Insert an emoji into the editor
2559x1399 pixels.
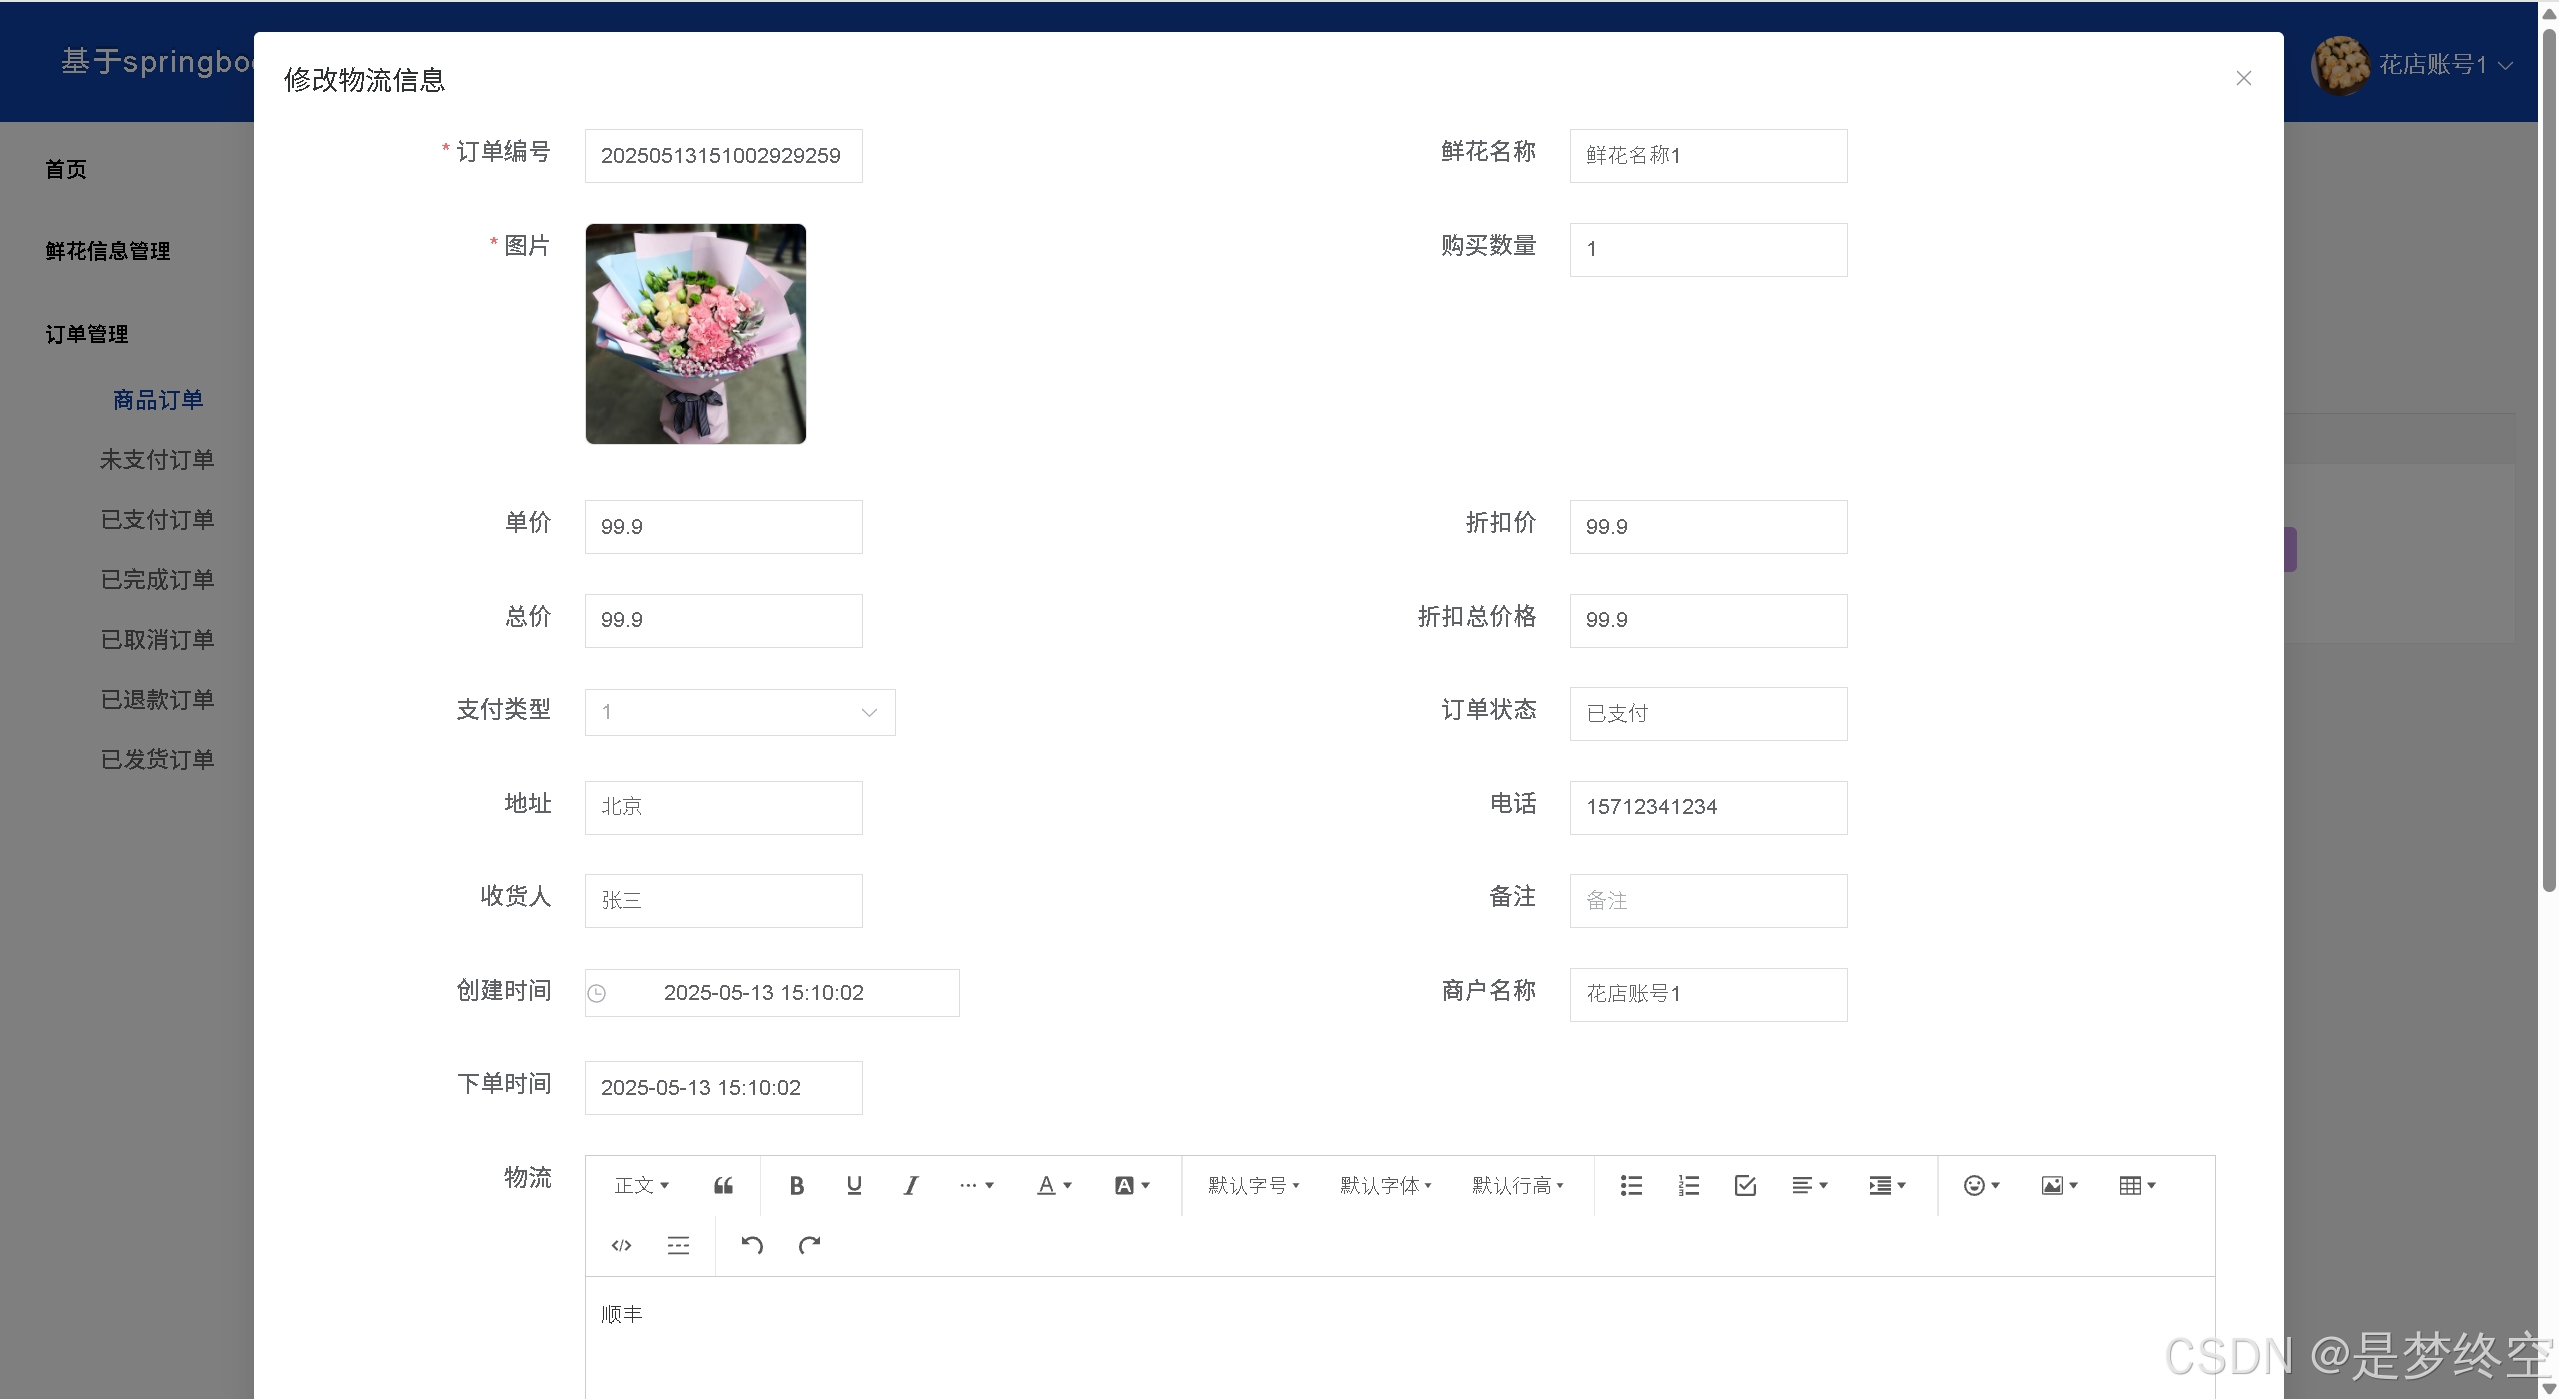[1975, 1185]
